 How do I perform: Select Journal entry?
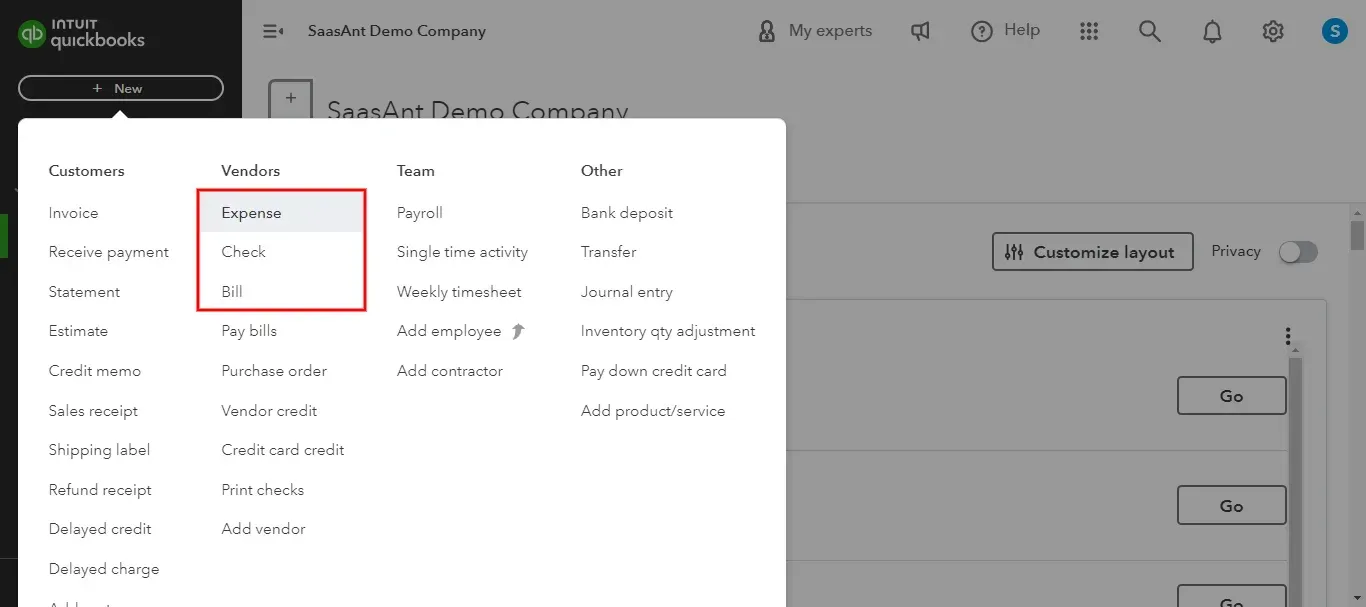[x=627, y=292]
